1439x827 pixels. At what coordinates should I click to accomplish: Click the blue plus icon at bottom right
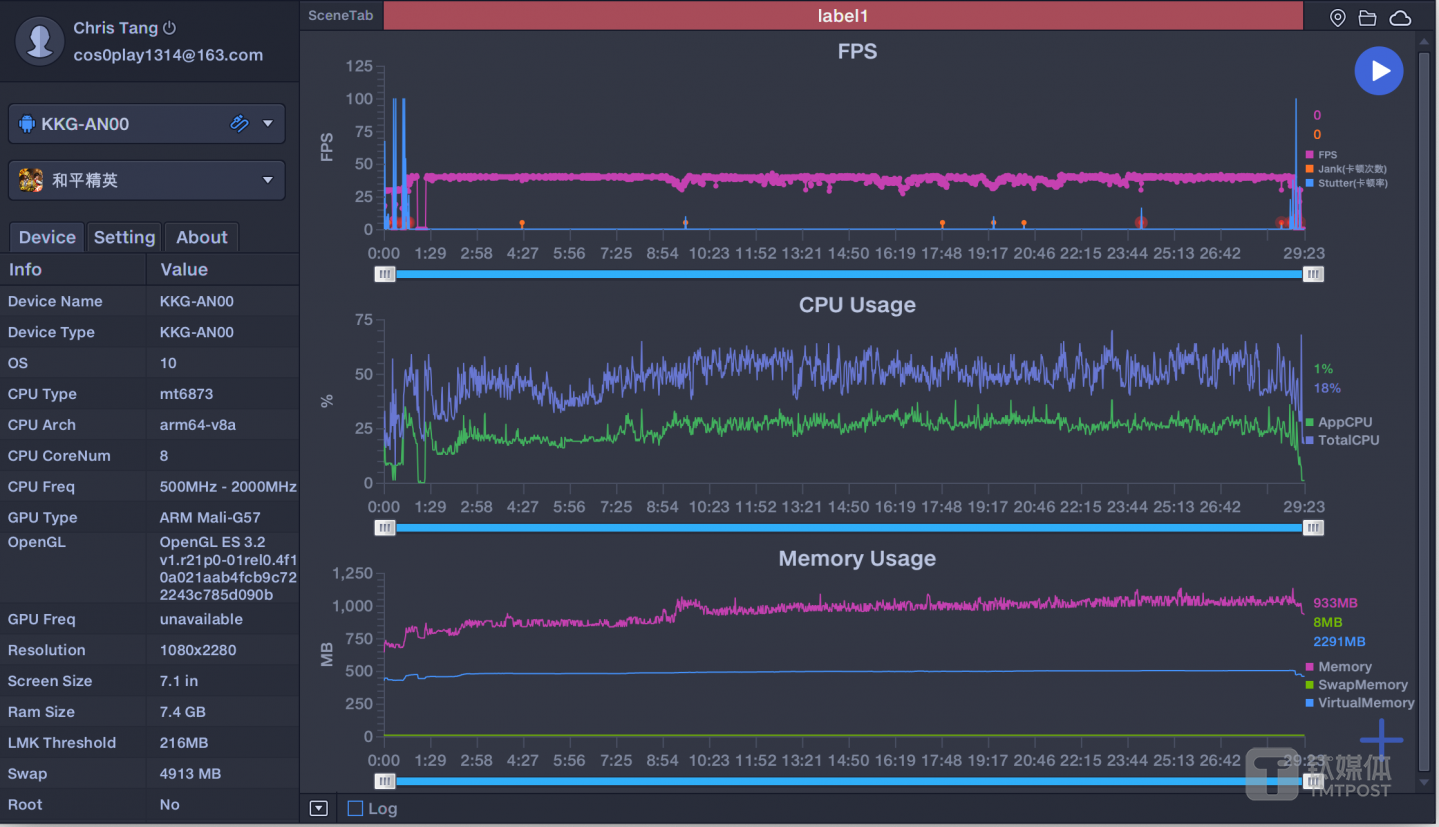tap(1381, 740)
